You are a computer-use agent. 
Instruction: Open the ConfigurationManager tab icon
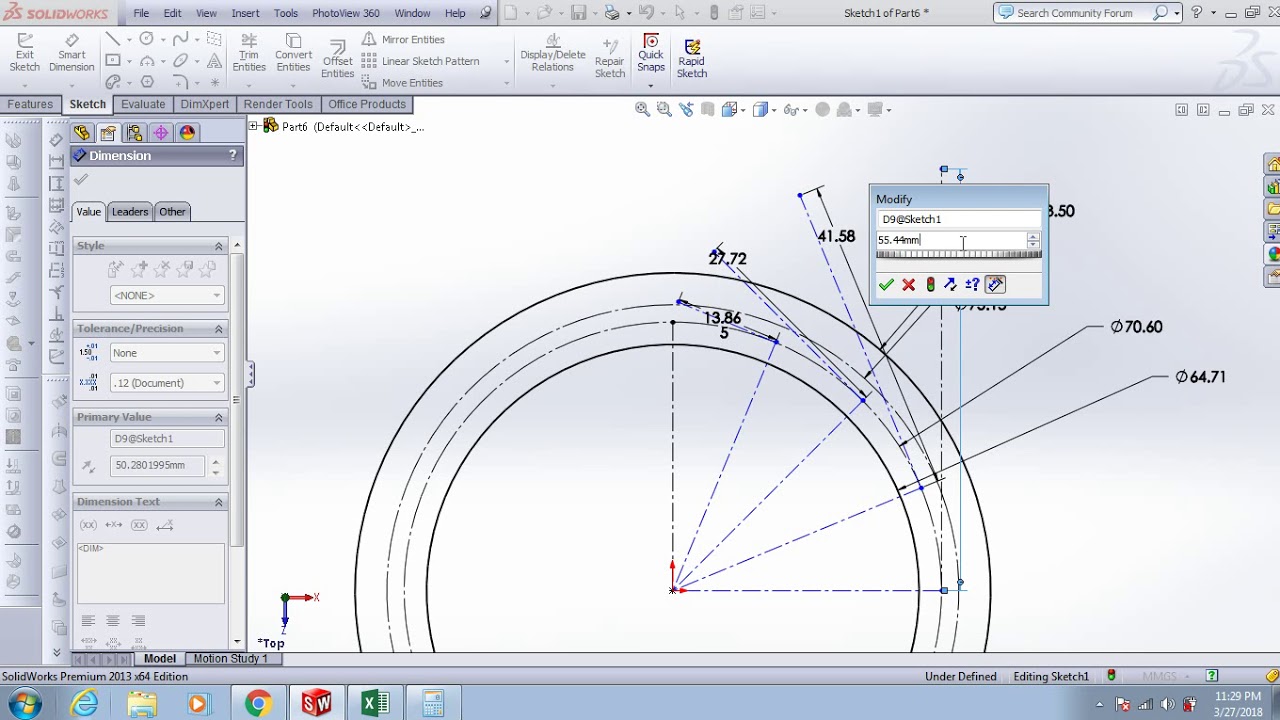tap(134, 133)
